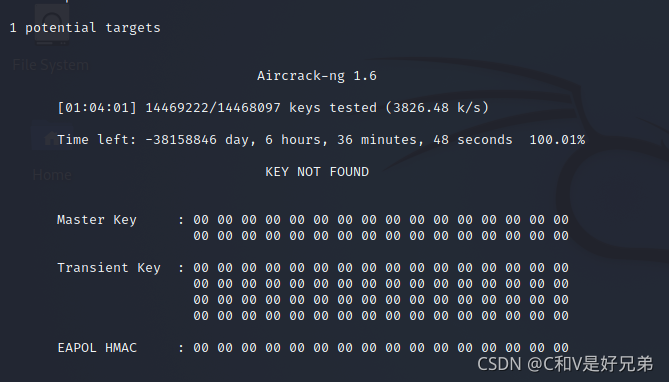Click the "1 potential targets" line
The image size is (669, 382).
[85, 28]
